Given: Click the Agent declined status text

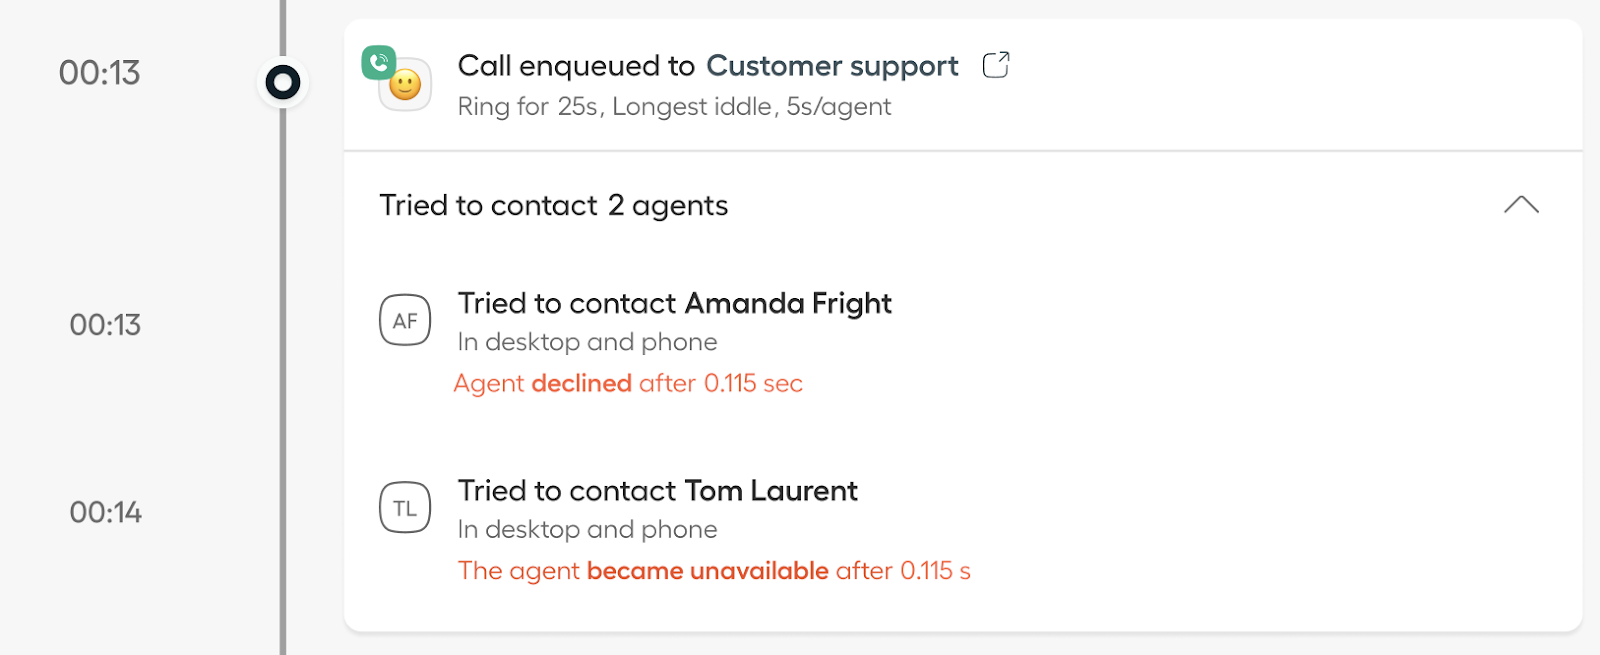Looking at the screenshot, I should [x=628, y=383].
